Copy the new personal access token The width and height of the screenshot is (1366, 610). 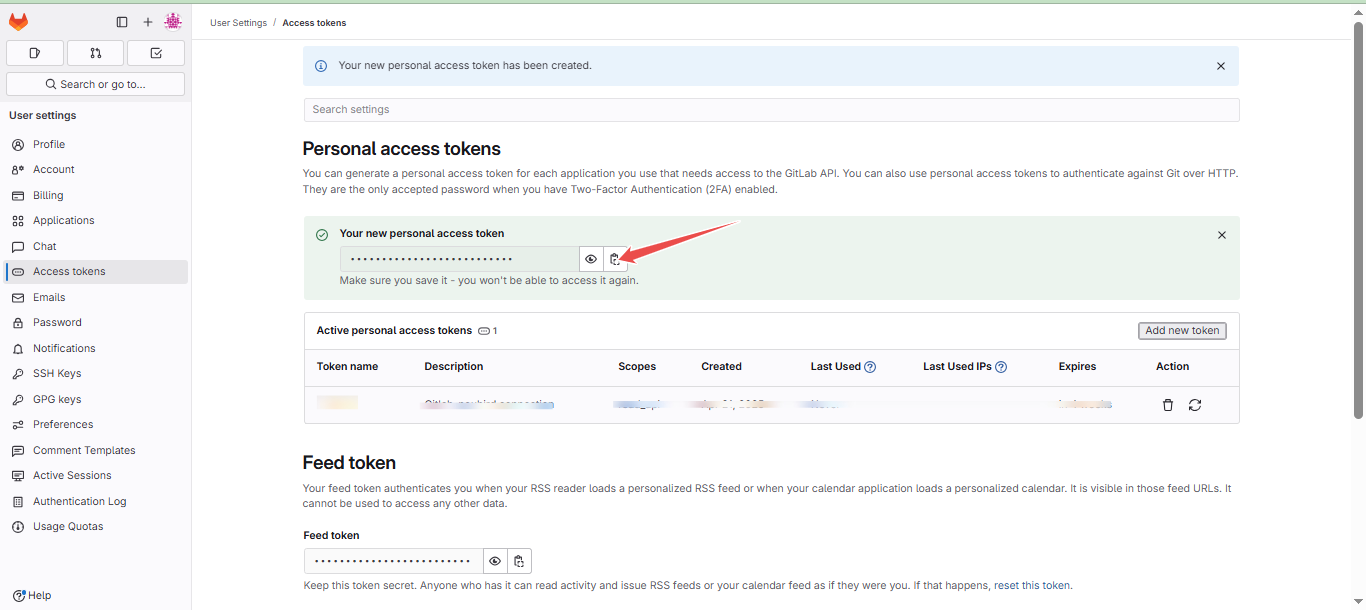tap(615, 258)
